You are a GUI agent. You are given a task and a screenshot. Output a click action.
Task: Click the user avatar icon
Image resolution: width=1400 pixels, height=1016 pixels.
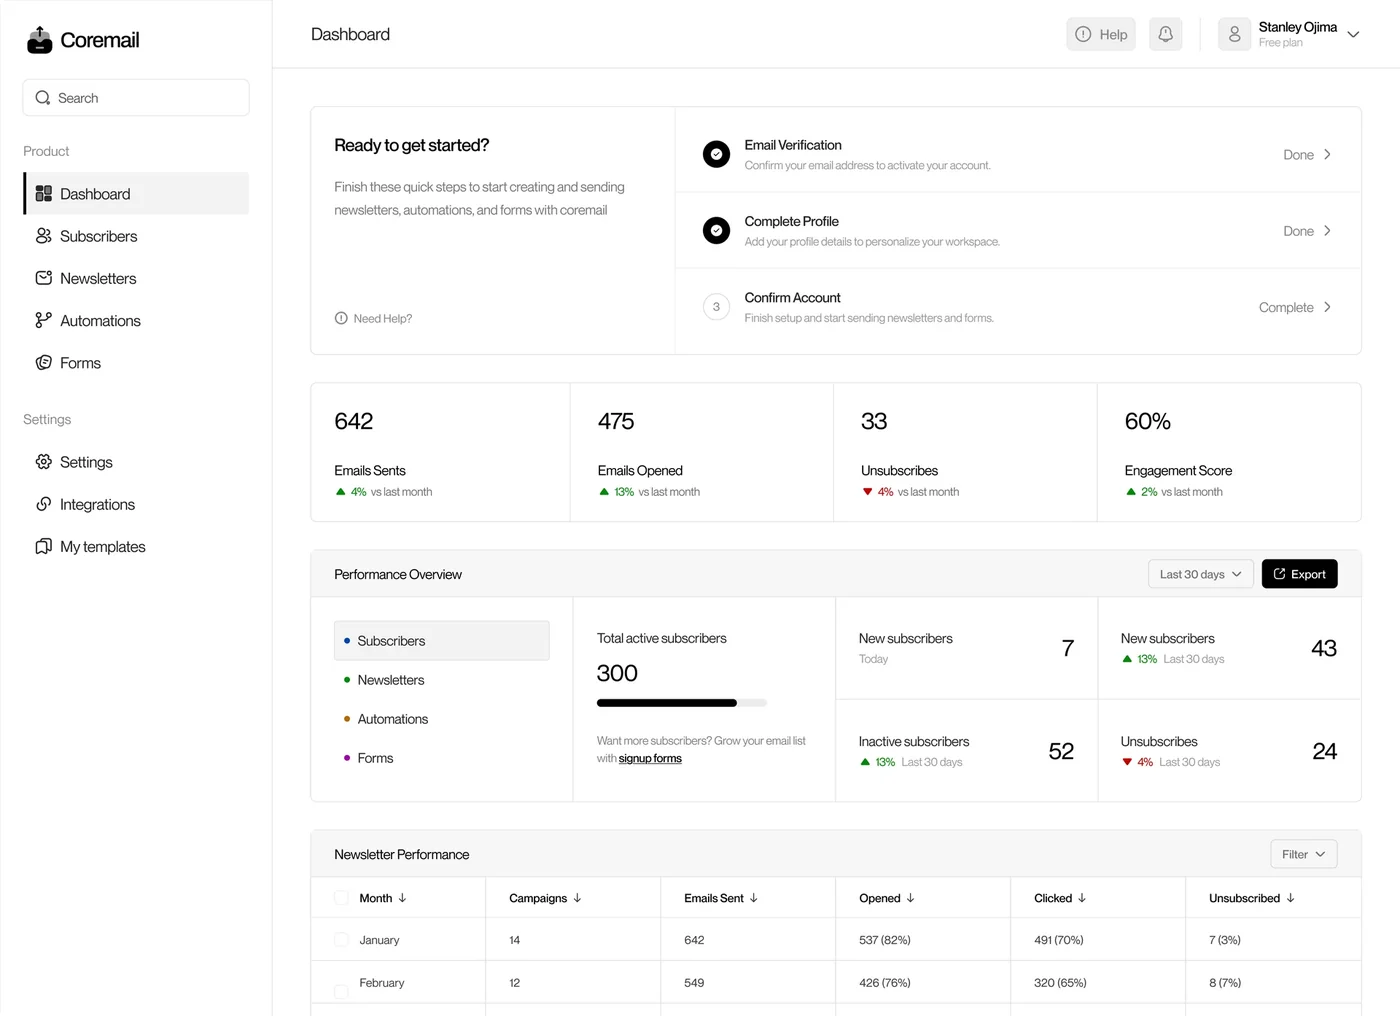coord(1235,34)
